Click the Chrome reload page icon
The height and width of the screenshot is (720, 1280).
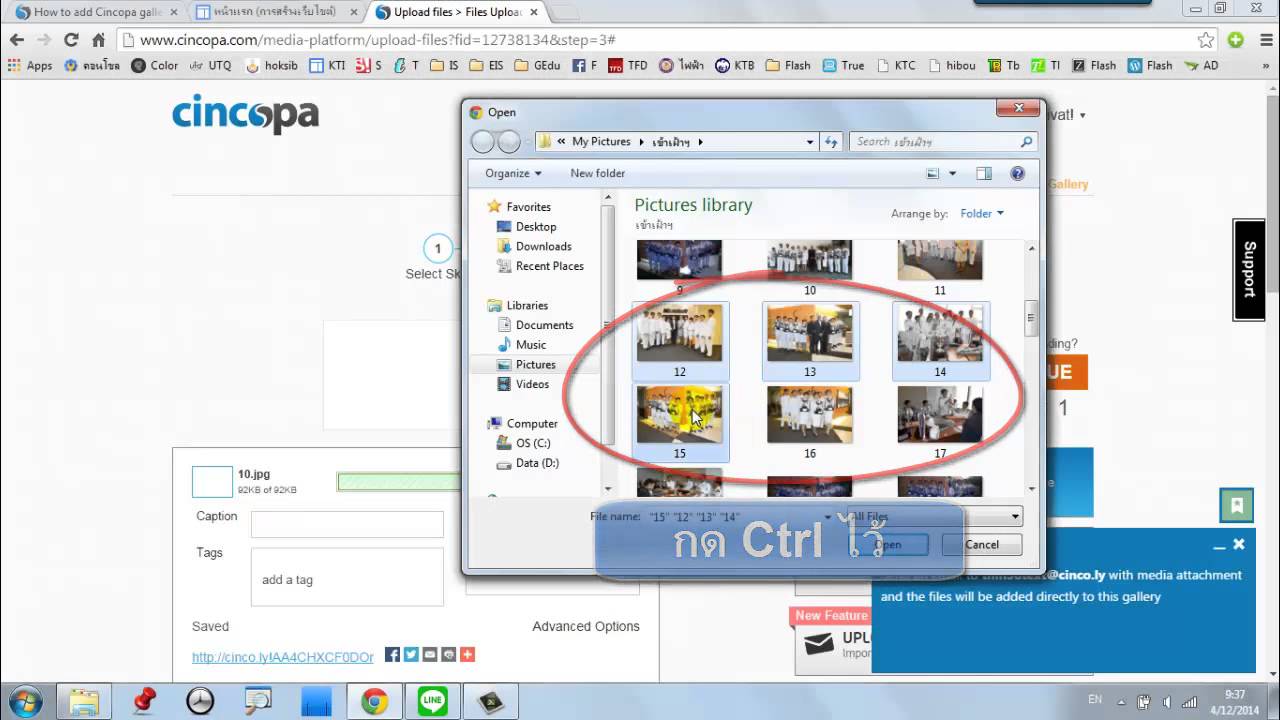[x=71, y=40]
